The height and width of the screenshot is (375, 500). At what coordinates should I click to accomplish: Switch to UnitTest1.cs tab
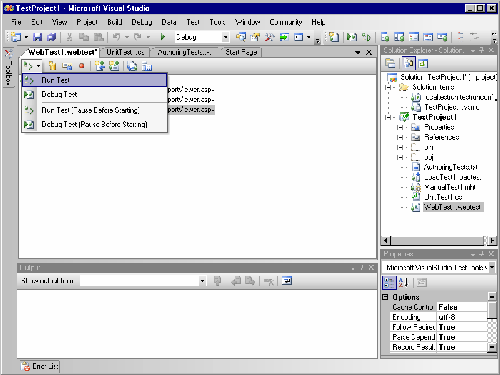coord(125,52)
